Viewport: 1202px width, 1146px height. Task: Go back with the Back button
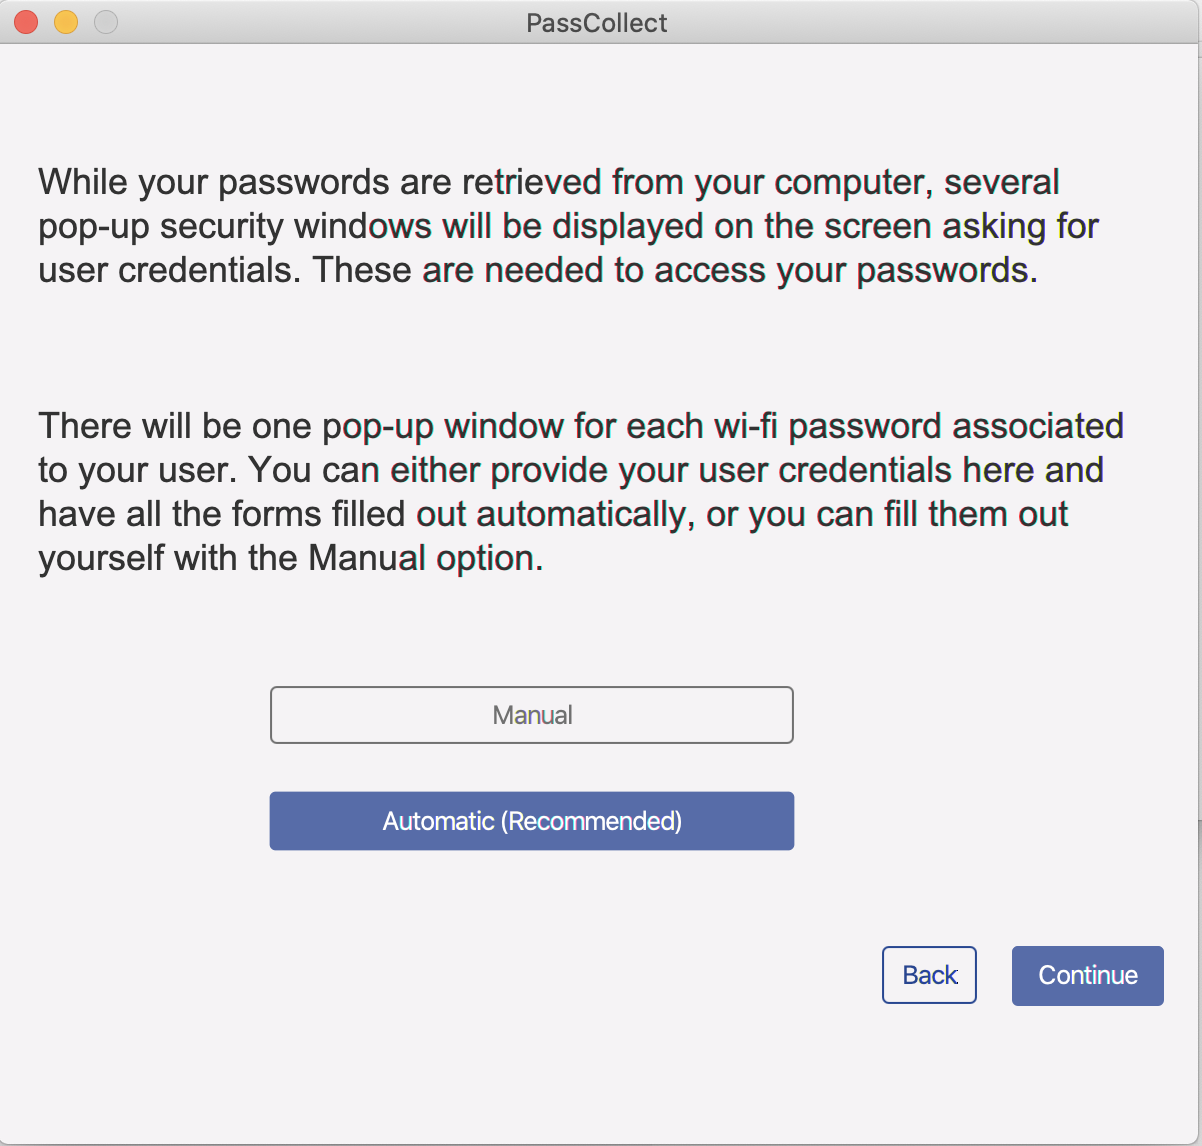929,975
